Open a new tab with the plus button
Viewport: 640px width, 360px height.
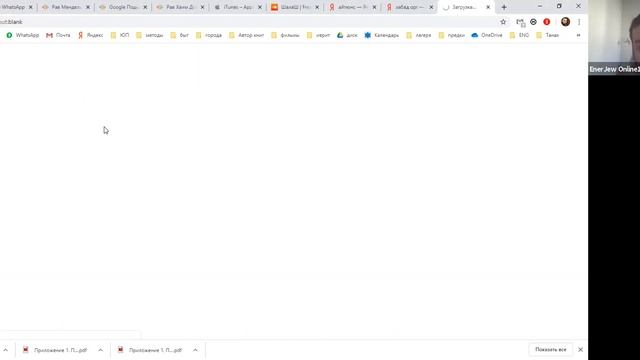504,7
